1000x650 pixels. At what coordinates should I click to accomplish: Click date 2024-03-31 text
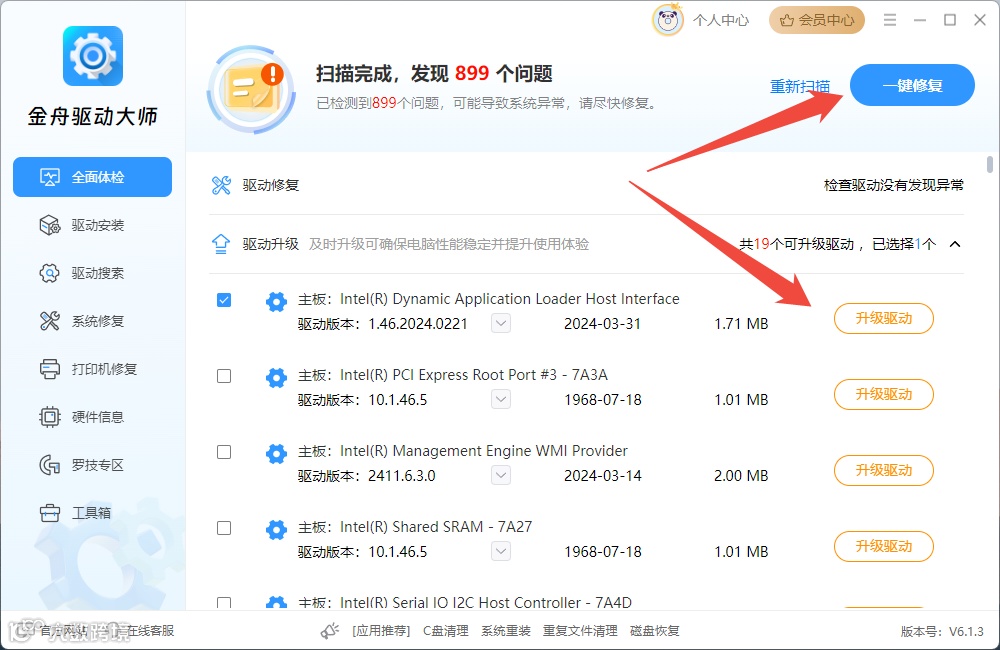coord(602,323)
